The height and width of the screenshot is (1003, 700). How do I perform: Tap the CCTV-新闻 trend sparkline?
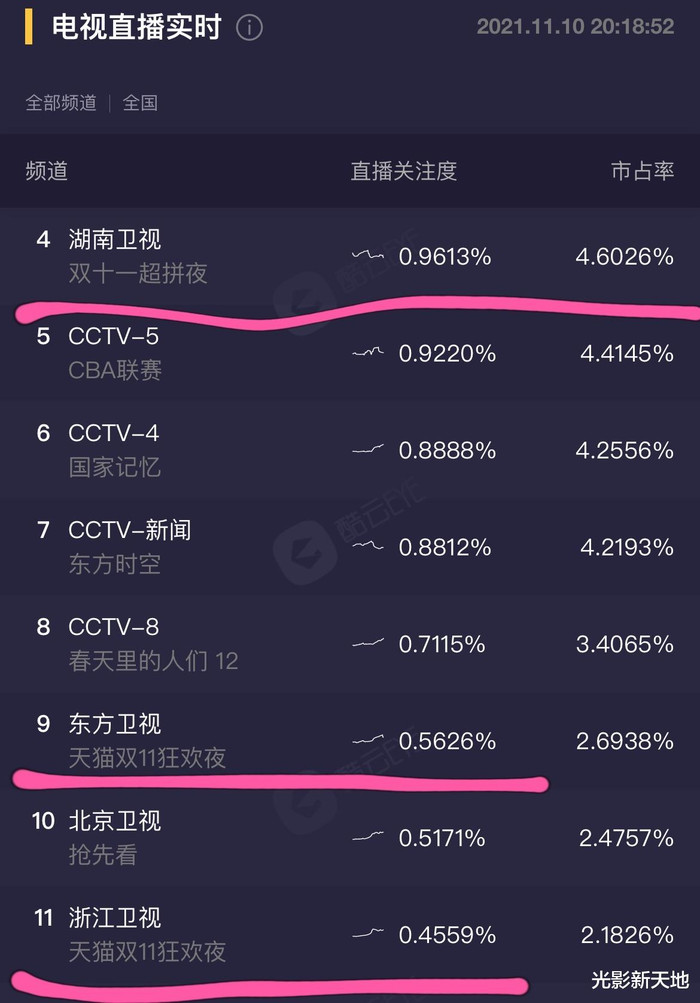368,546
